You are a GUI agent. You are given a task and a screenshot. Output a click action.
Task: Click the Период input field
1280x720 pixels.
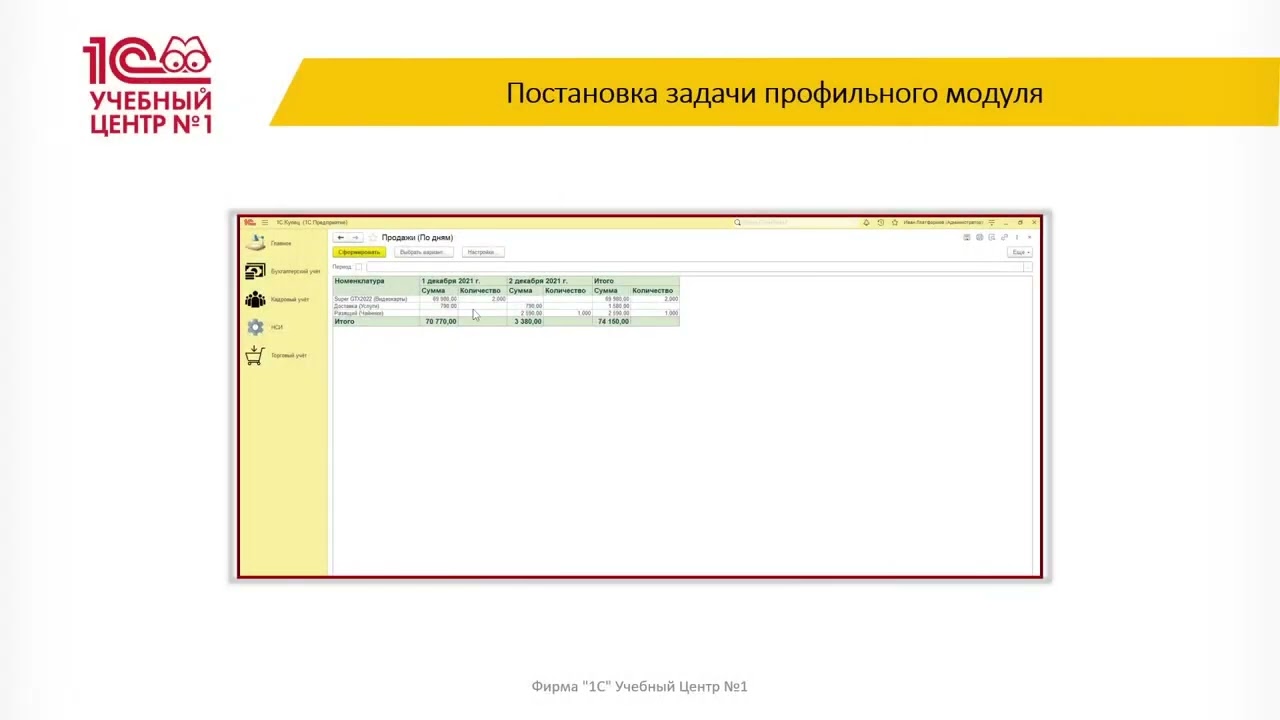694,267
